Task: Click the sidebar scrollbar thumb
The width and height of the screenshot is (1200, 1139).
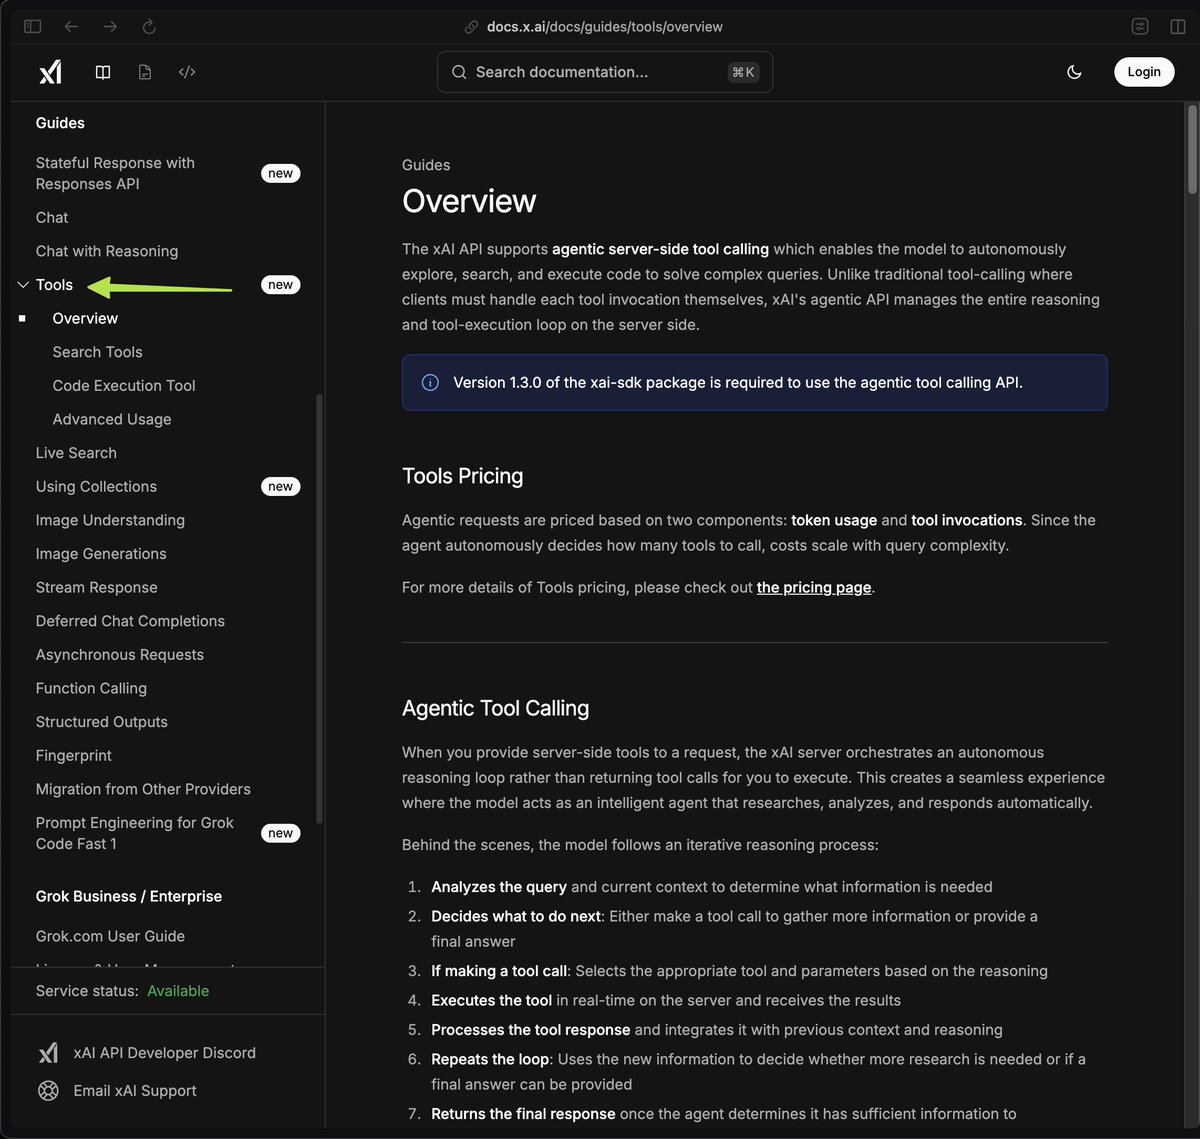Action: pyautogui.click(x=319, y=608)
